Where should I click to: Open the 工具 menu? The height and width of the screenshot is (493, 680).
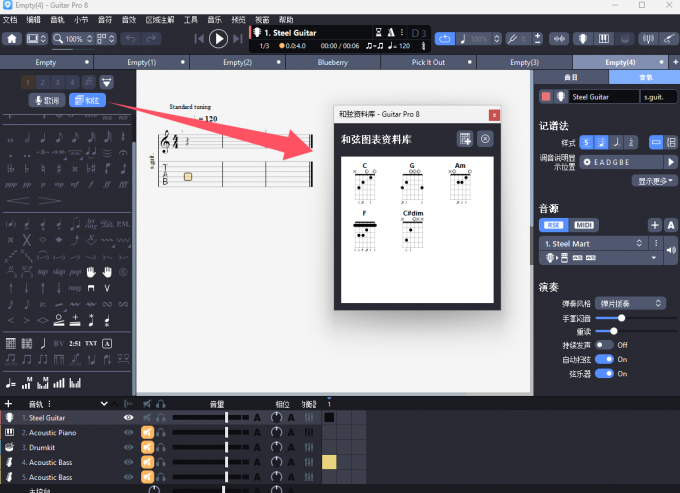(x=191, y=20)
